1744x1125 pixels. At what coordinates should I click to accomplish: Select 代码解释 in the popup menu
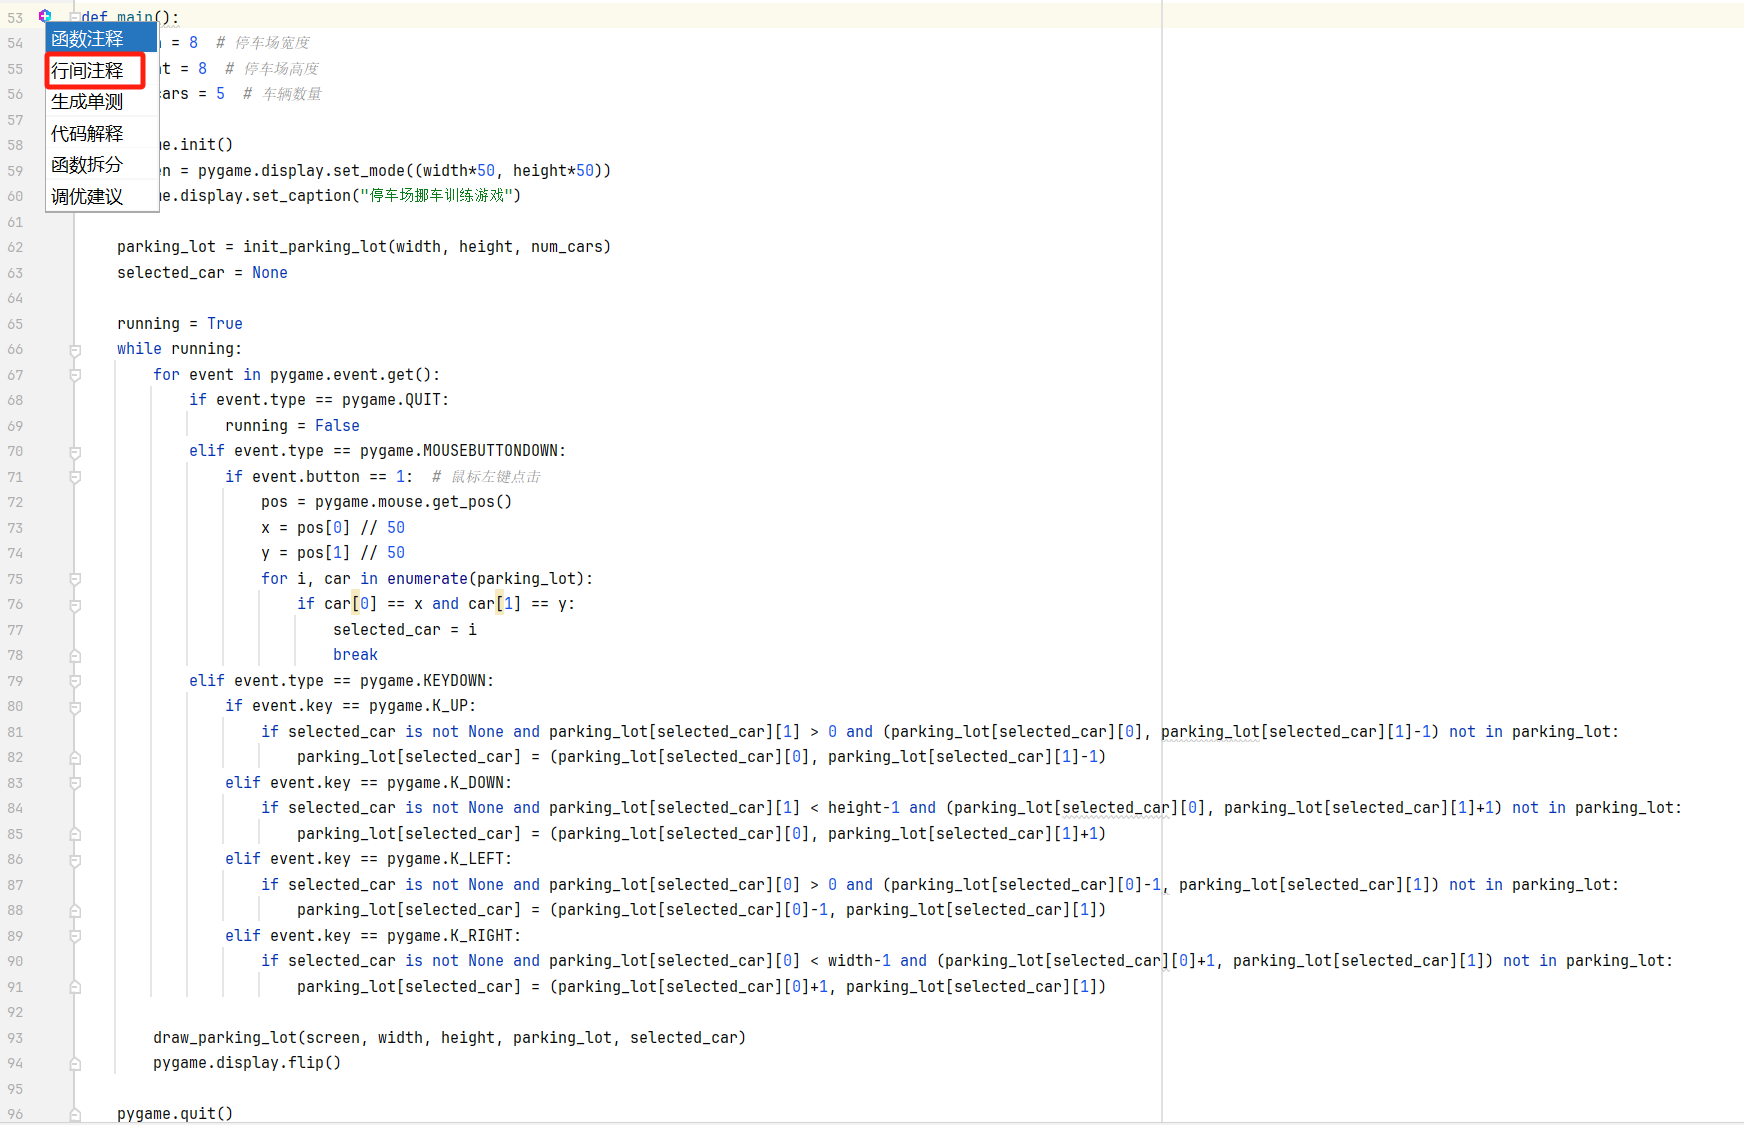point(101,133)
